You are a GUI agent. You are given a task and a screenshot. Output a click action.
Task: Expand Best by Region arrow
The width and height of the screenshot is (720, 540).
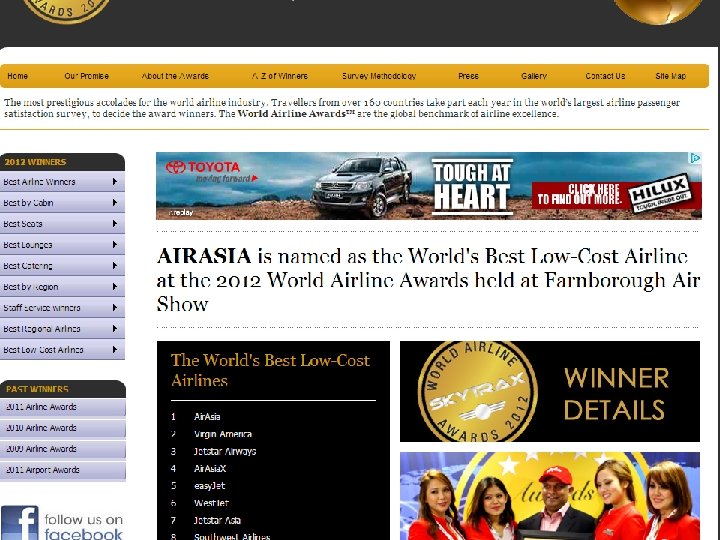coord(115,287)
